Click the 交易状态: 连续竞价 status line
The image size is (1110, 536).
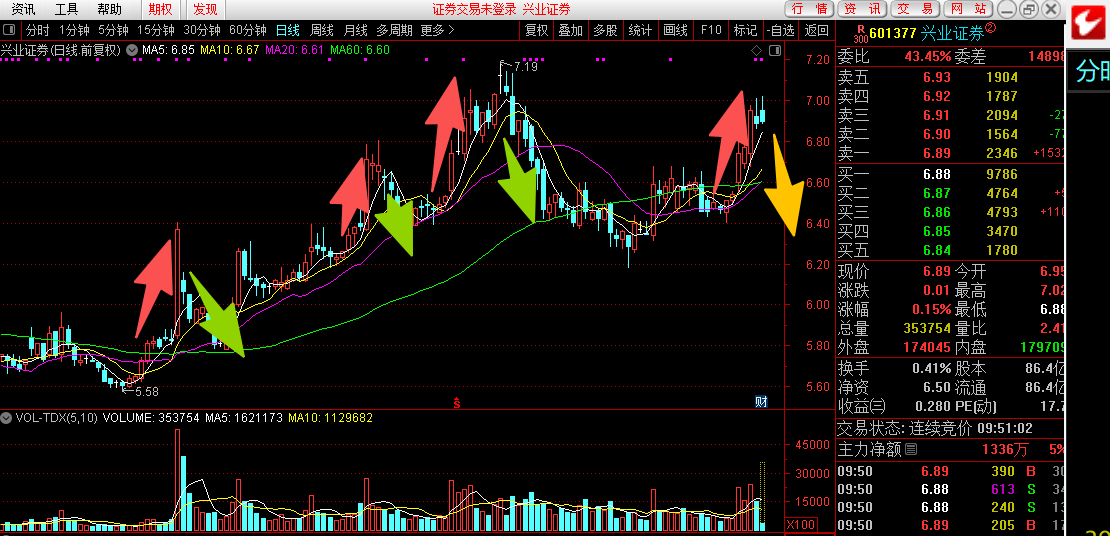click(934, 428)
